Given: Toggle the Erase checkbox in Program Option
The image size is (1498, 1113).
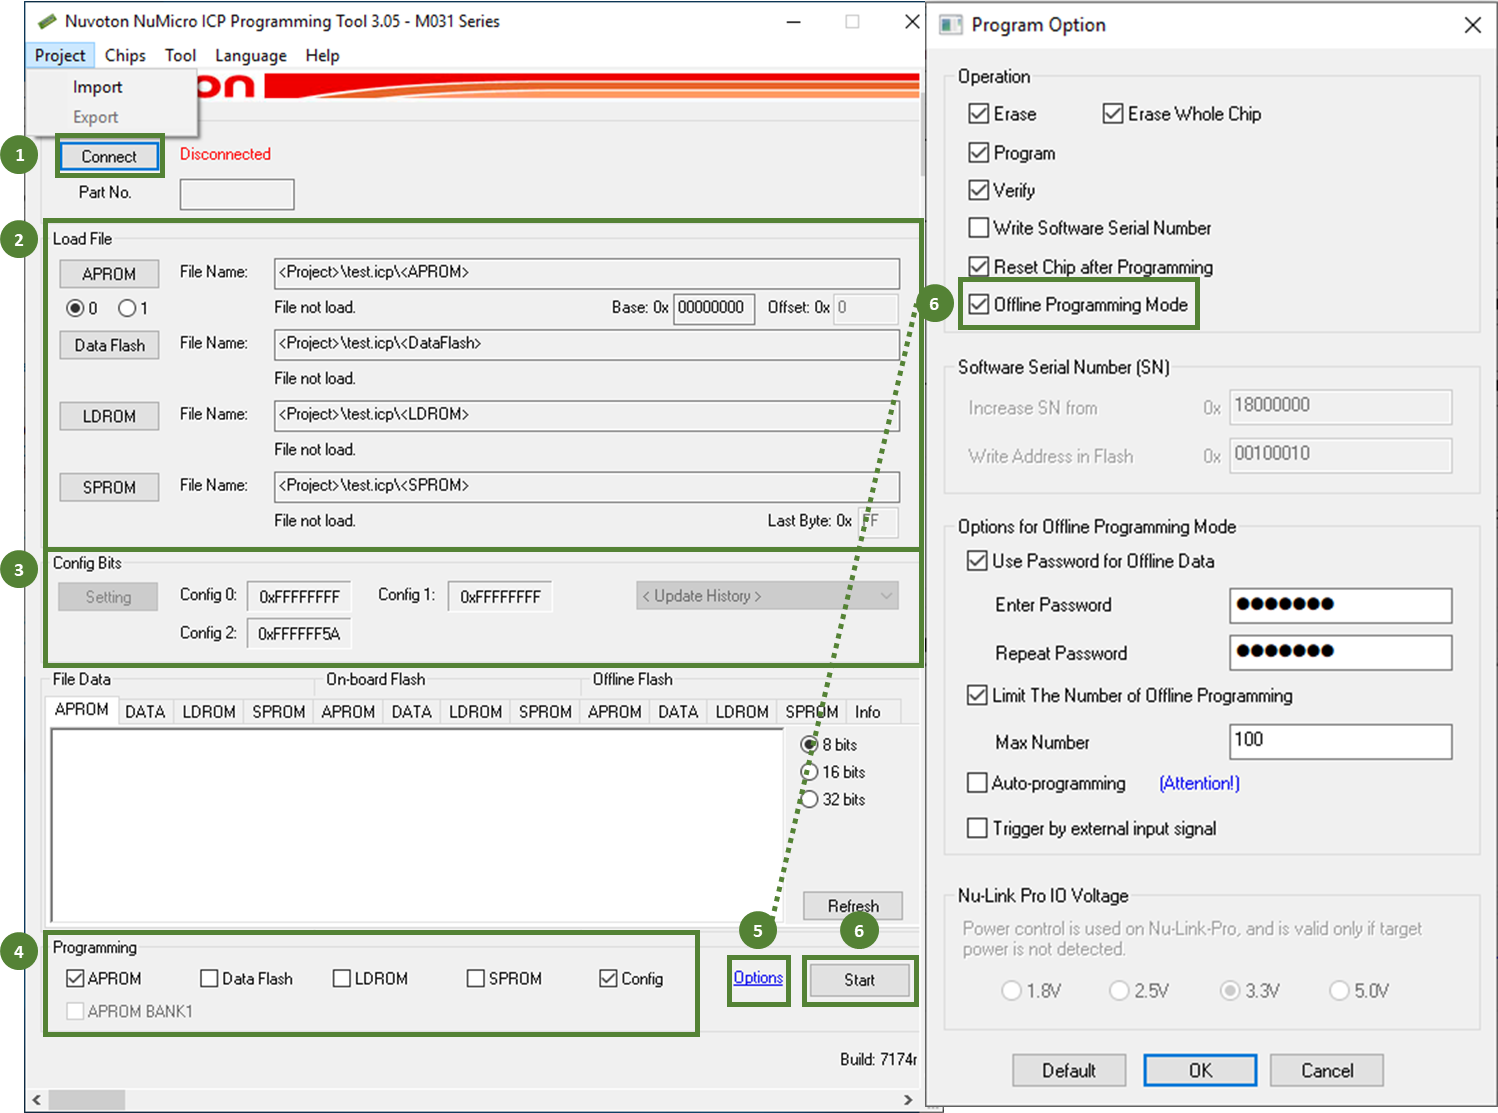Looking at the screenshot, I should [x=979, y=114].
